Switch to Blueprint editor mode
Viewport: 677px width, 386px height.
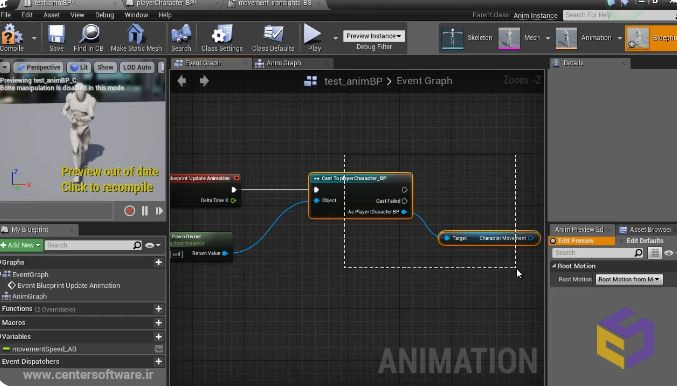pos(651,38)
